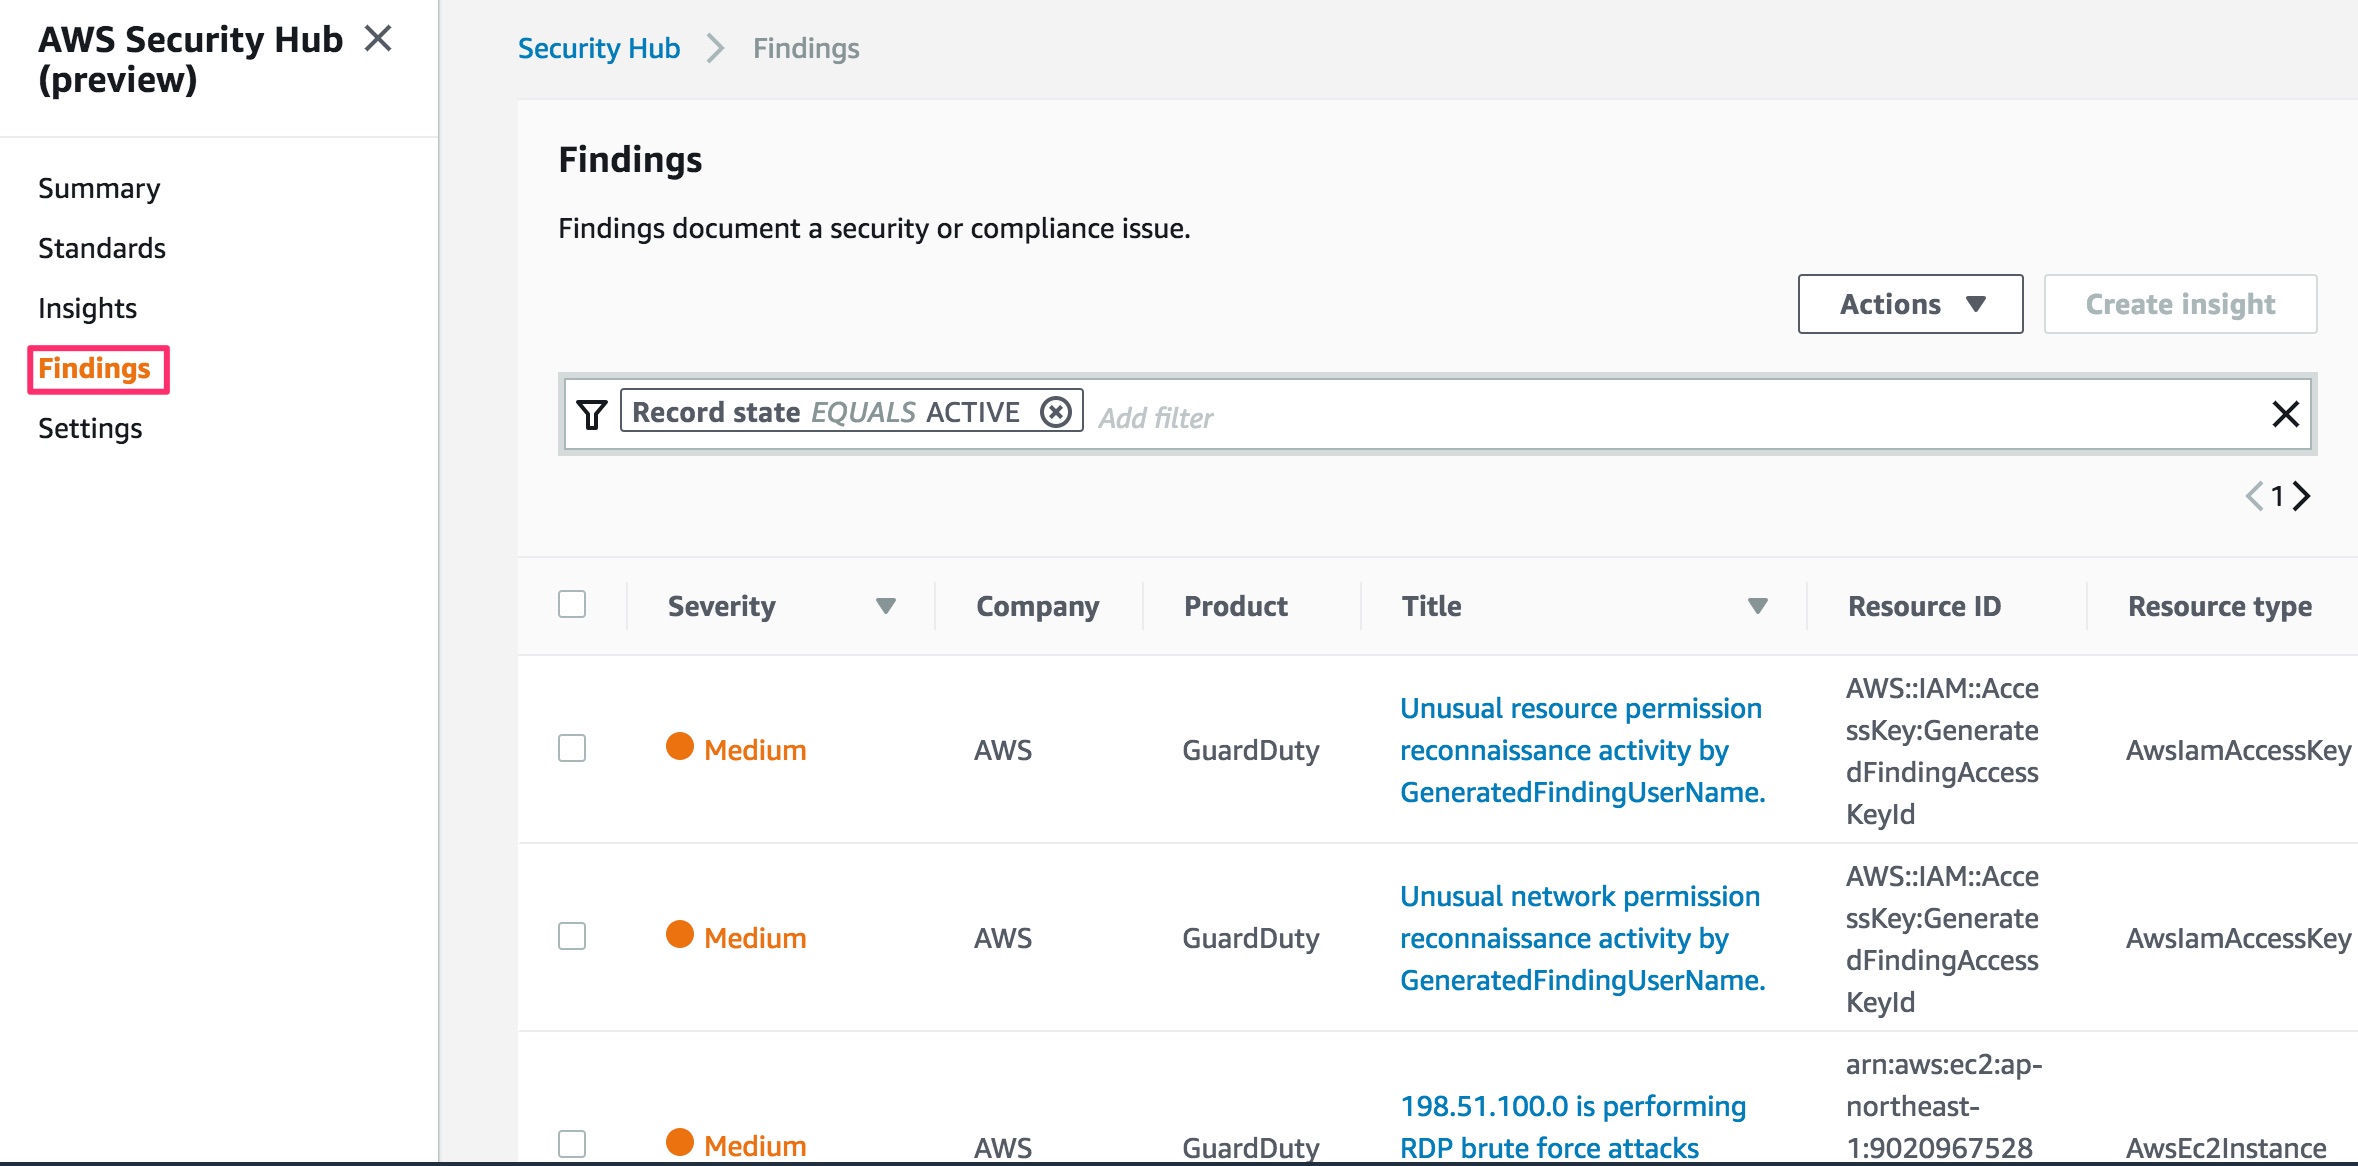Sort by Title column arrow
The height and width of the screenshot is (1166, 2358).
[1757, 606]
